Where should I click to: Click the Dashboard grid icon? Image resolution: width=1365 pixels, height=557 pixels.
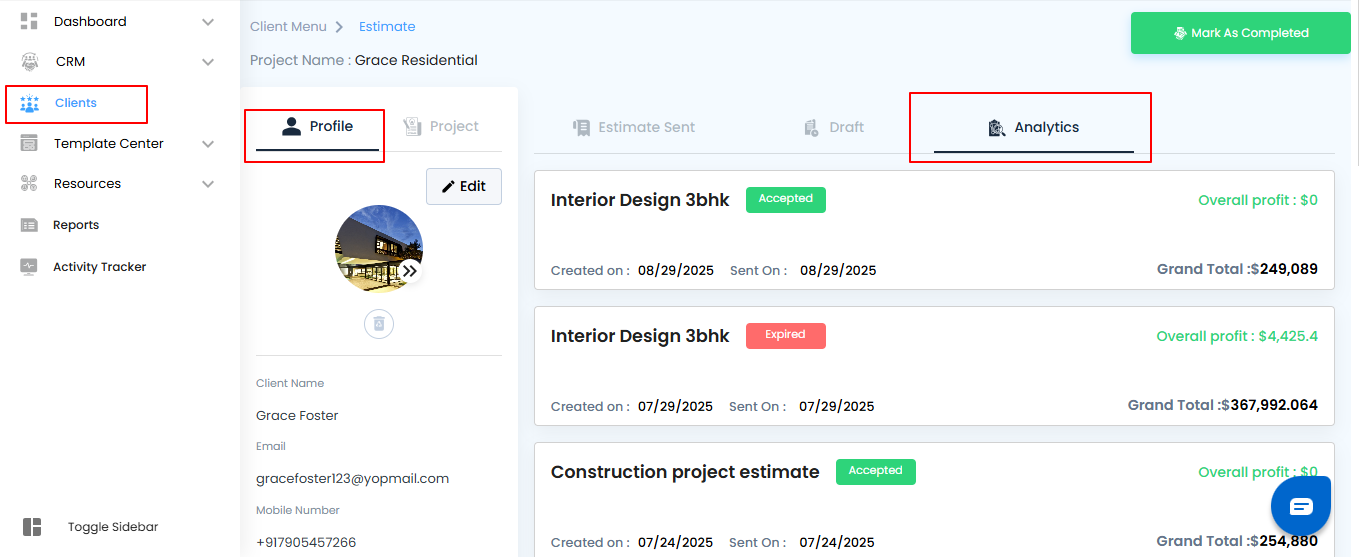tap(29, 21)
